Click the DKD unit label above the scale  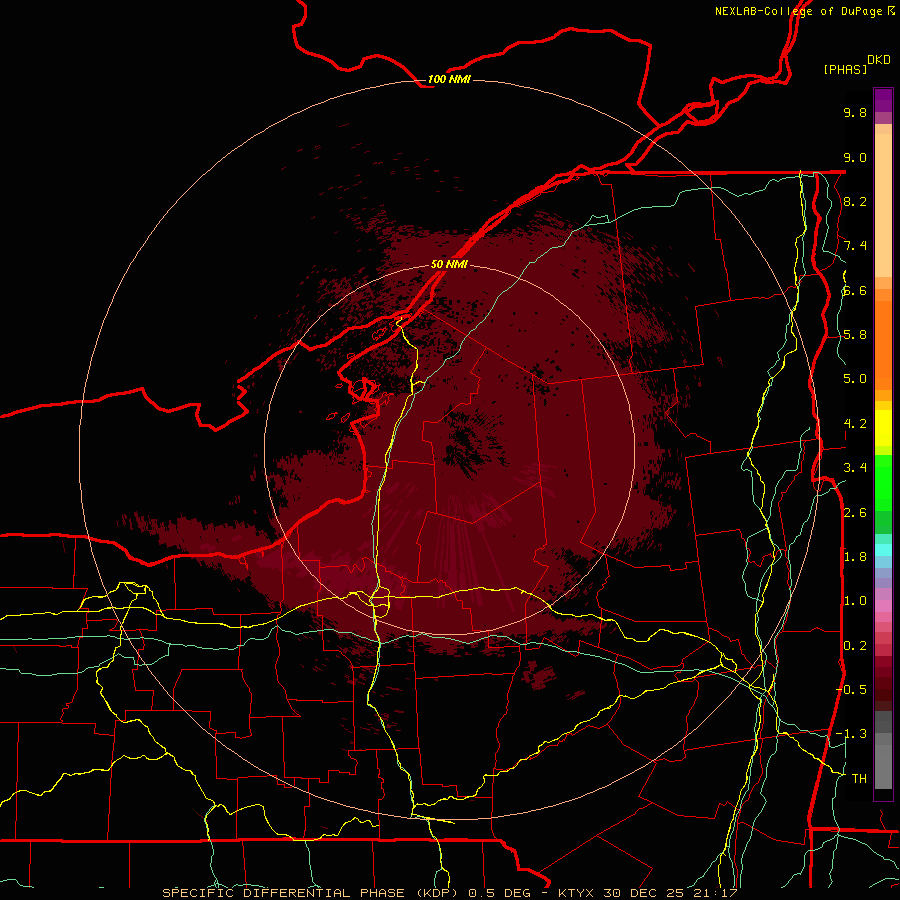[x=878, y=59]
